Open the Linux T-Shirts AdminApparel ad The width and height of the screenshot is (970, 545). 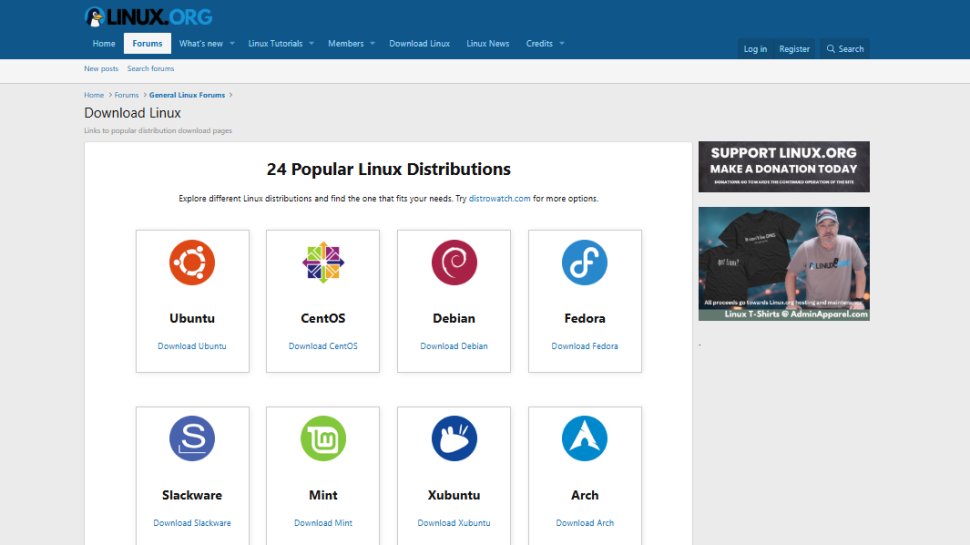[784, 264]
